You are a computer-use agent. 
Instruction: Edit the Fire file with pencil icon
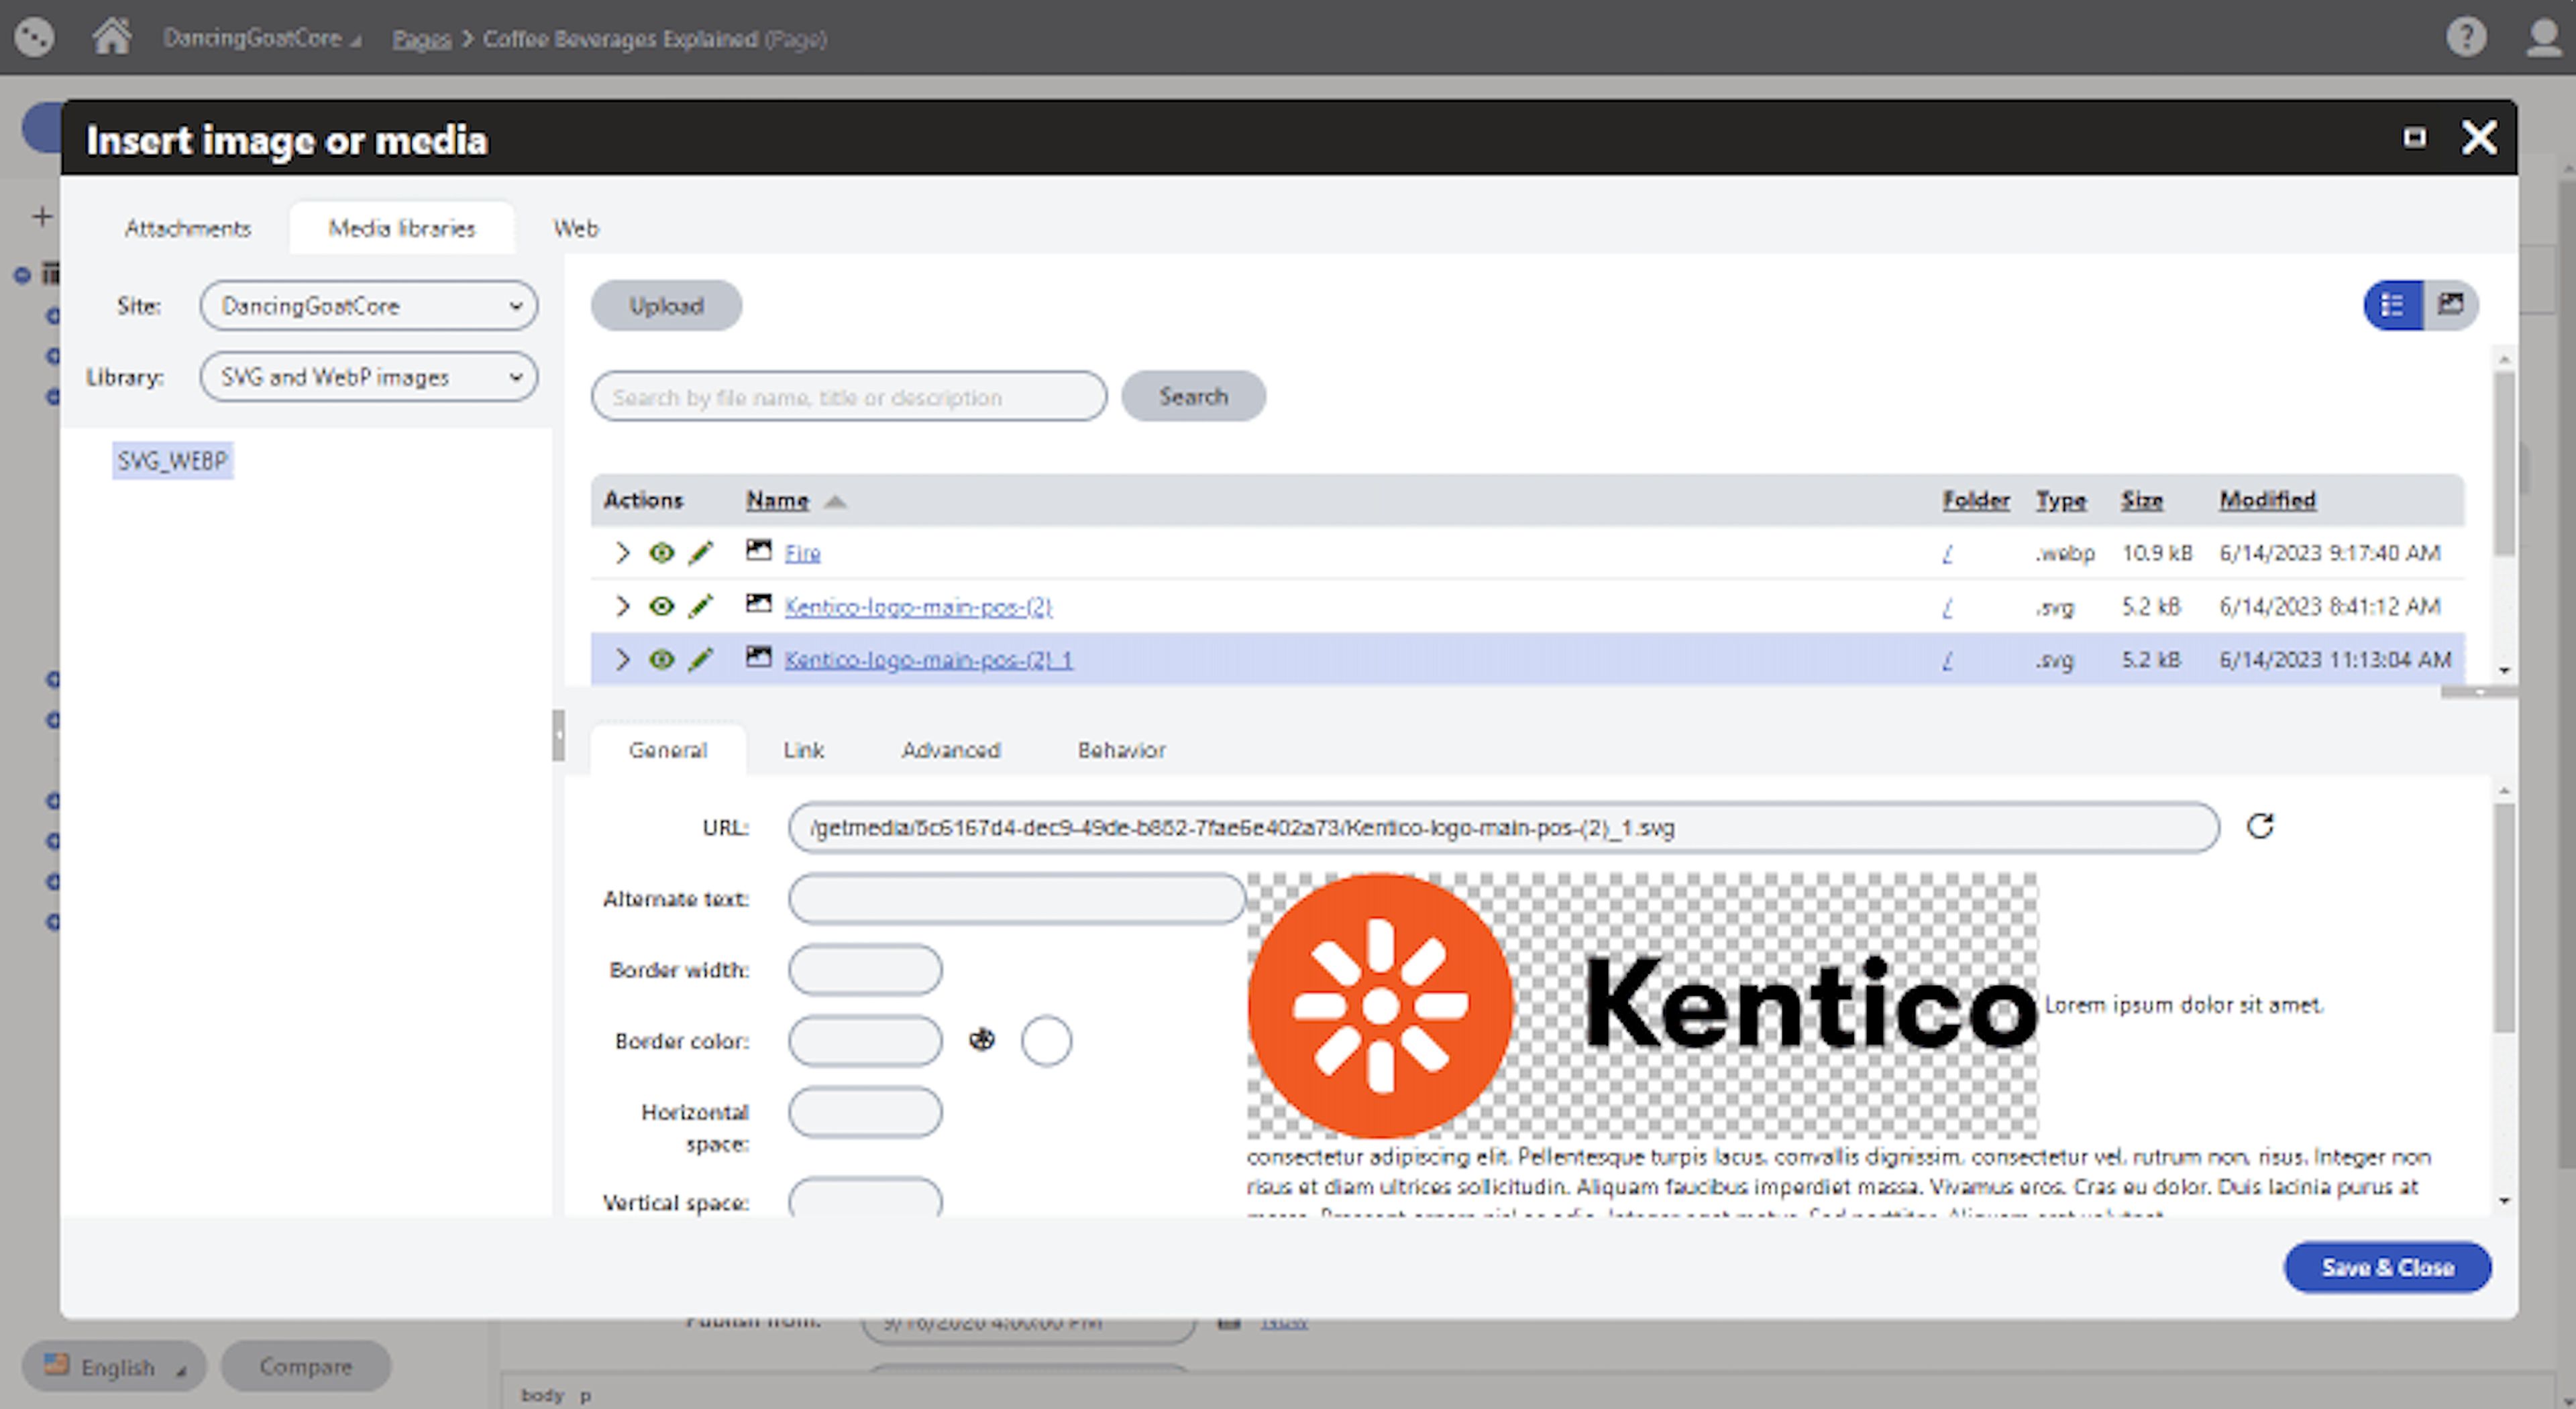(x=701, y=553)
